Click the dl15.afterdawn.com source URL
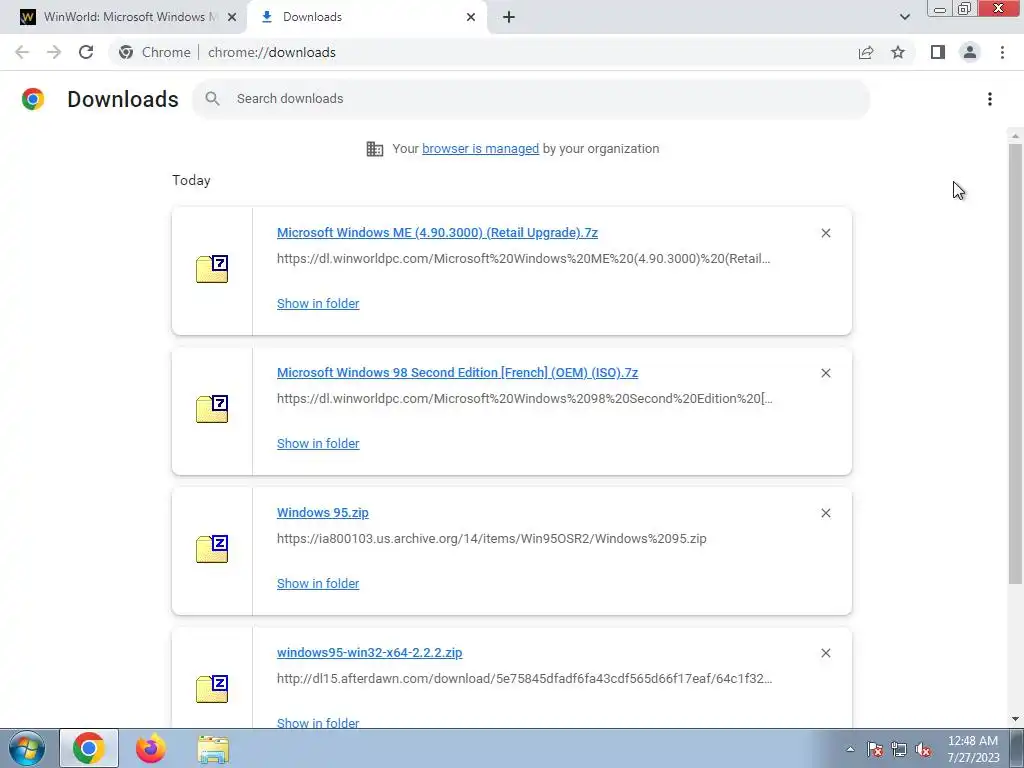The image size is (1024, 768). click(524, 679)
